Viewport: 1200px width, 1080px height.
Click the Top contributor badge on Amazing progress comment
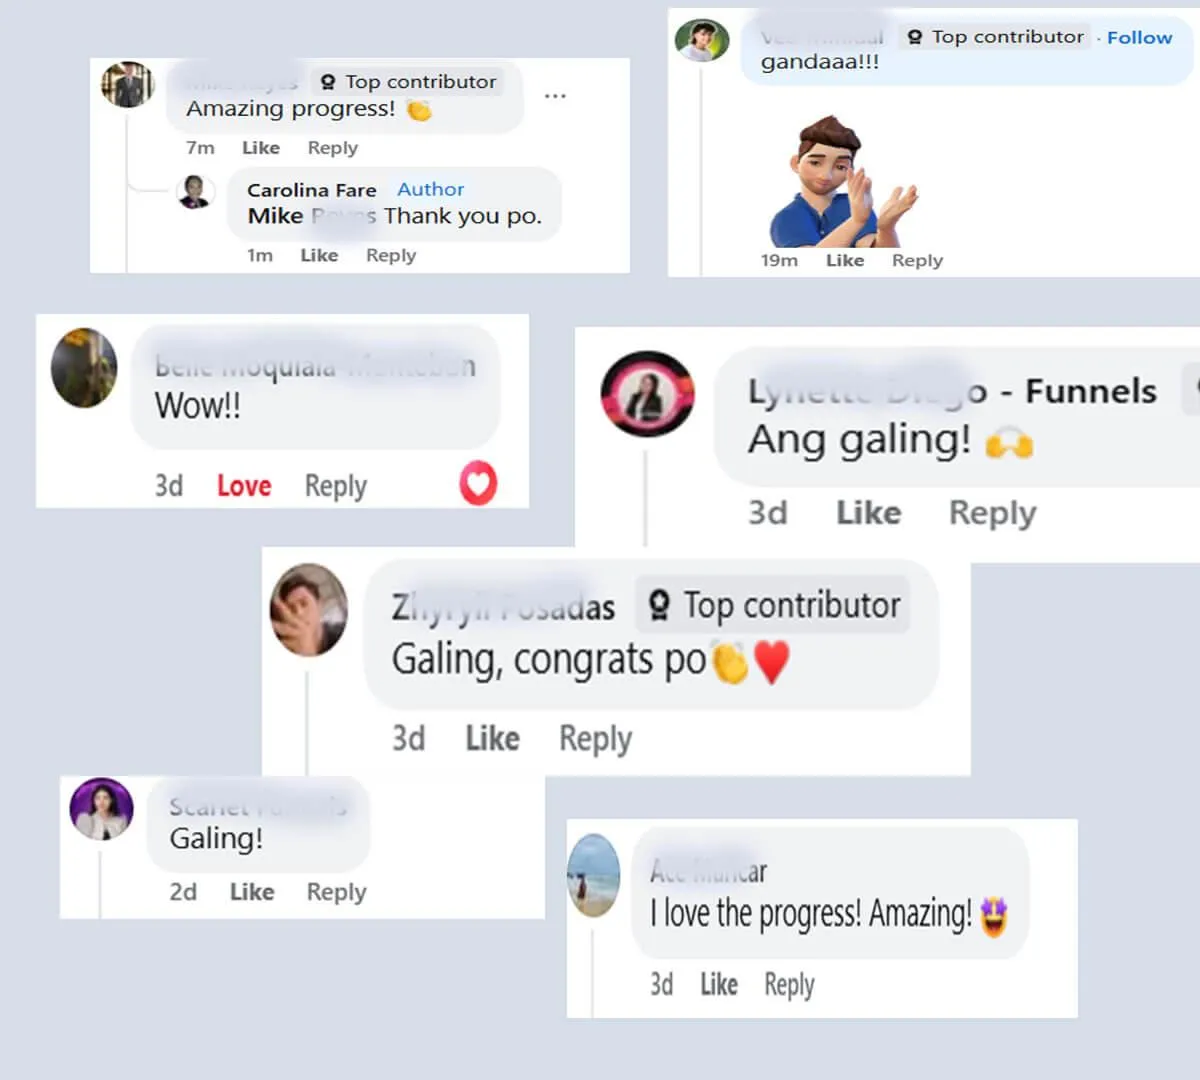pos(407,82)
